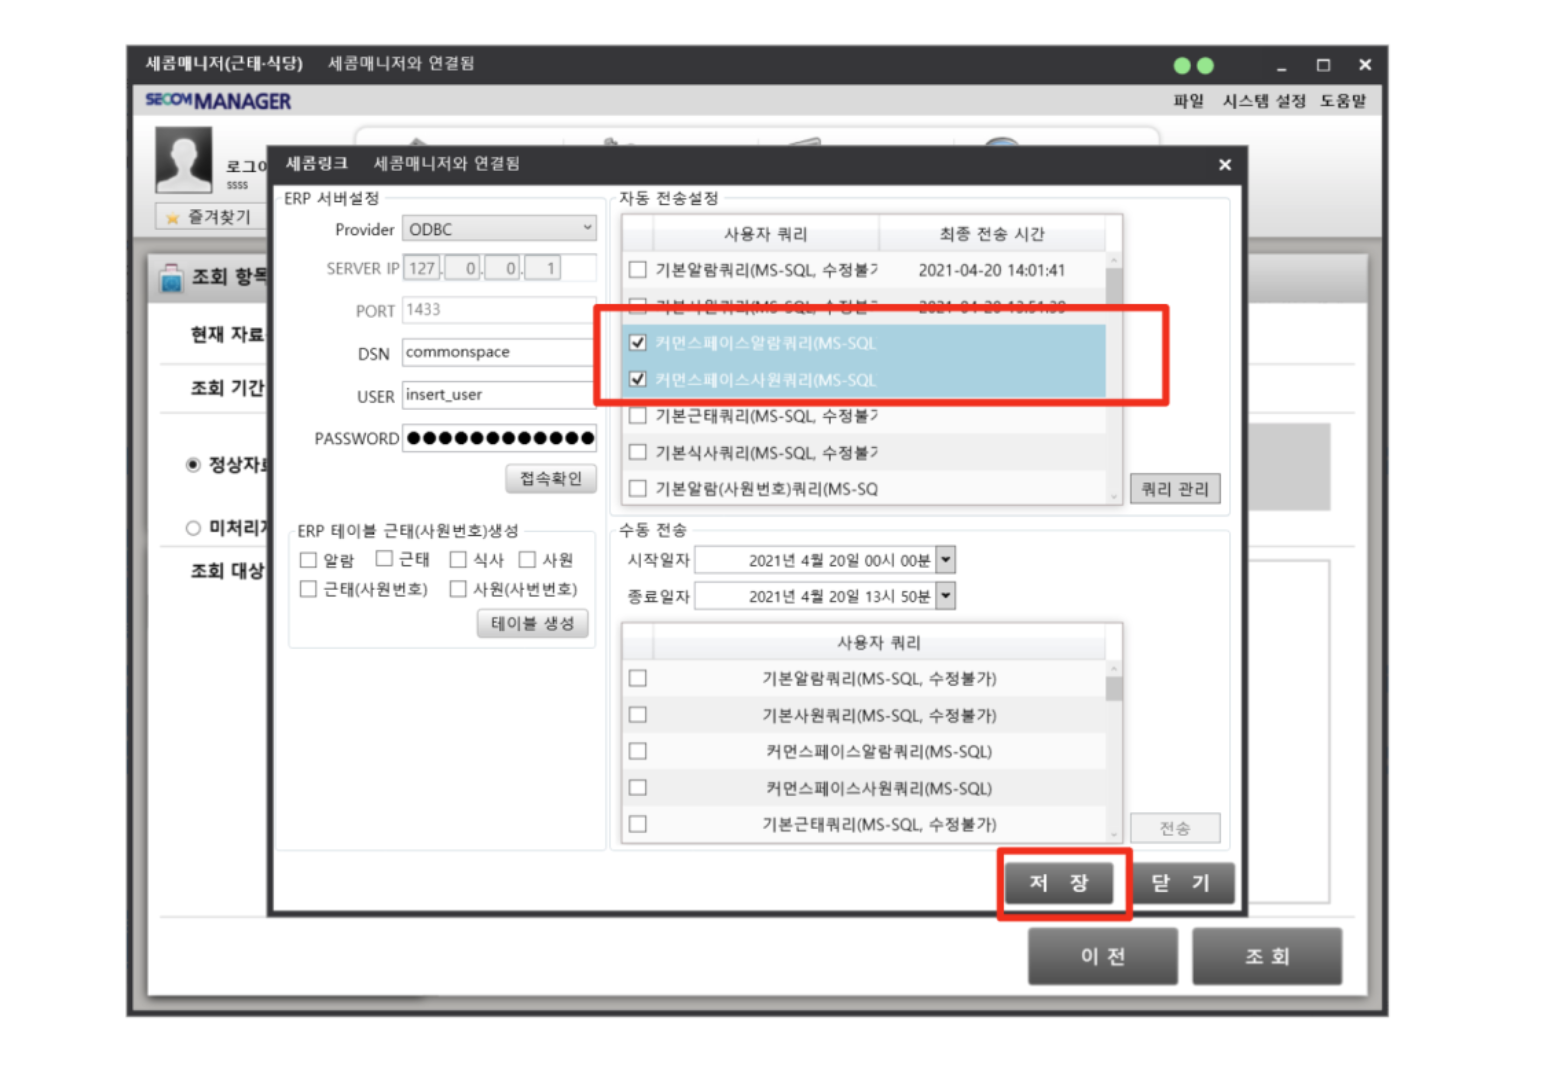Screen dimensions: 1568x1078
Task: Open the Provider ODBC dropdown
Action: tap(587, 229)
